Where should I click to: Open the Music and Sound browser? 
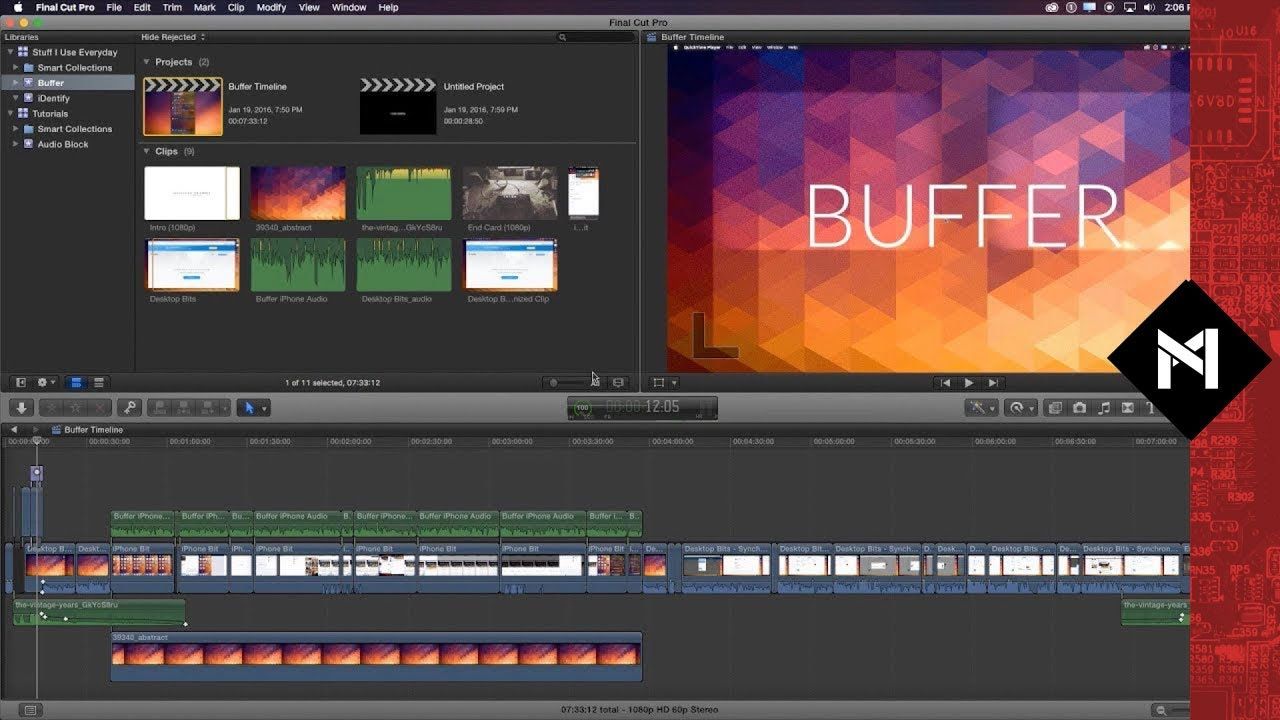1104,408
